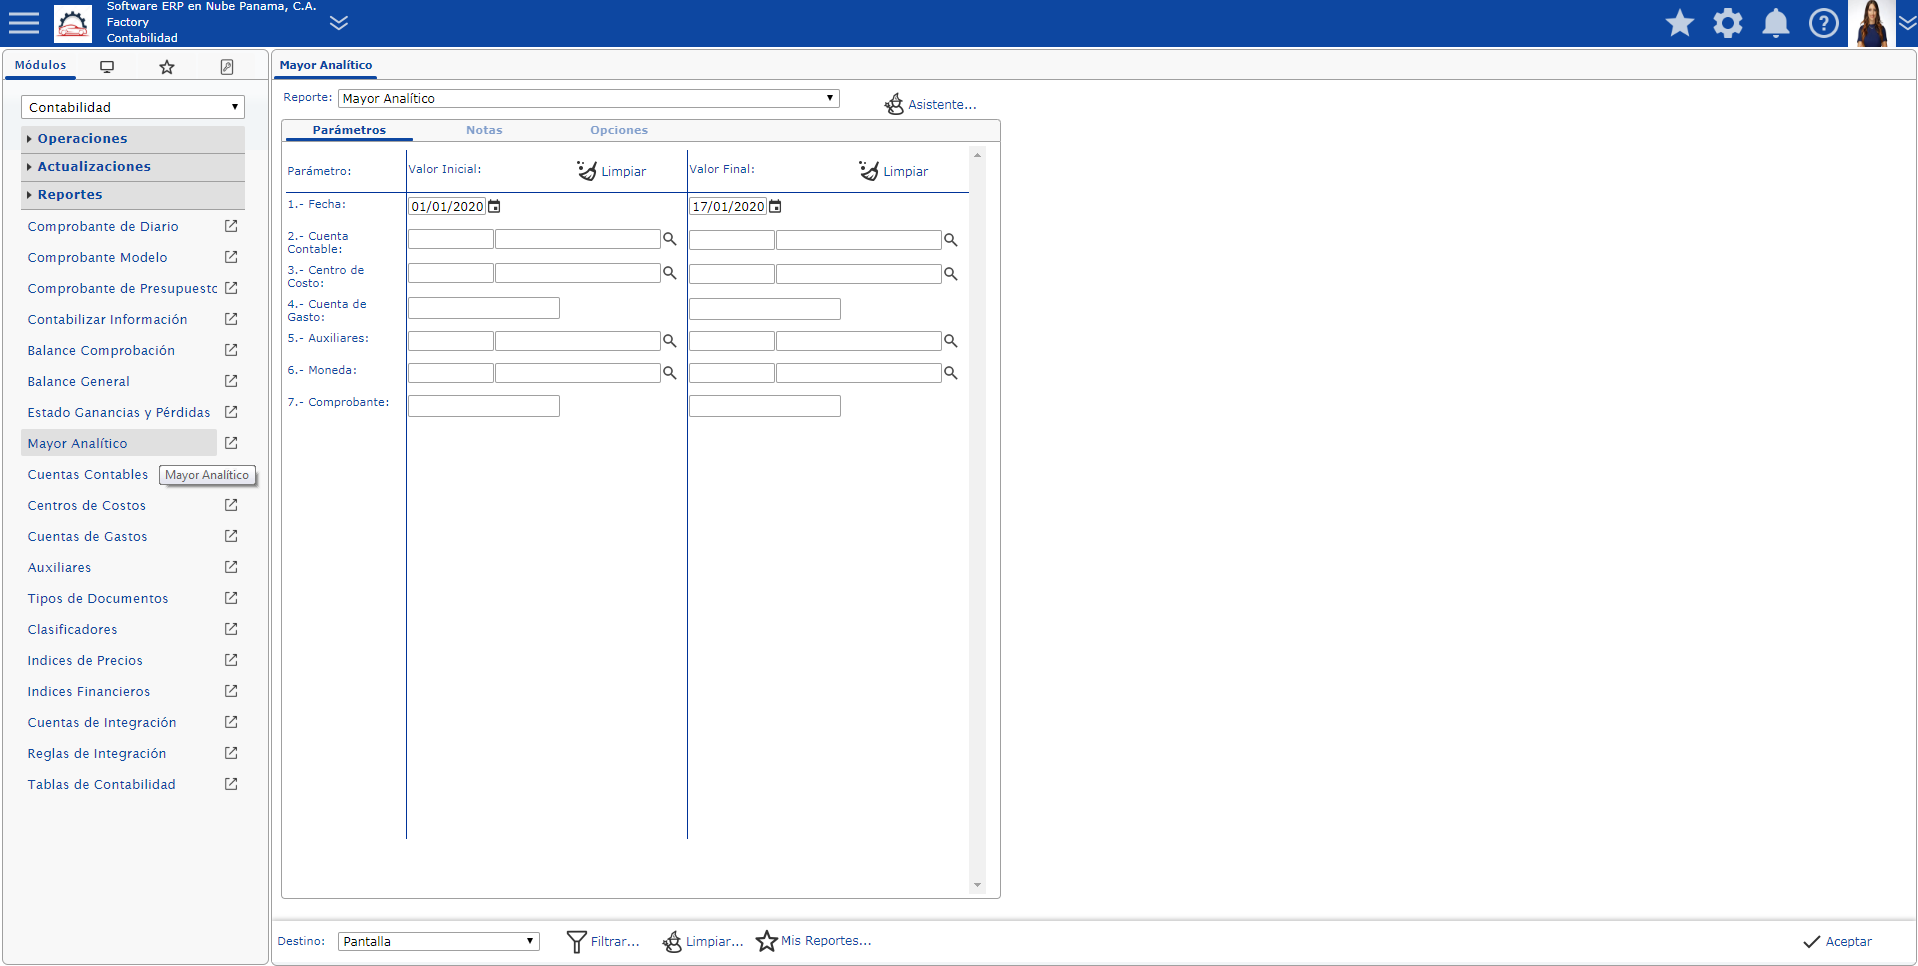Clear final values with Limpiar
1918x966 pixels.
pyautogui.click(x=894, y=171)
